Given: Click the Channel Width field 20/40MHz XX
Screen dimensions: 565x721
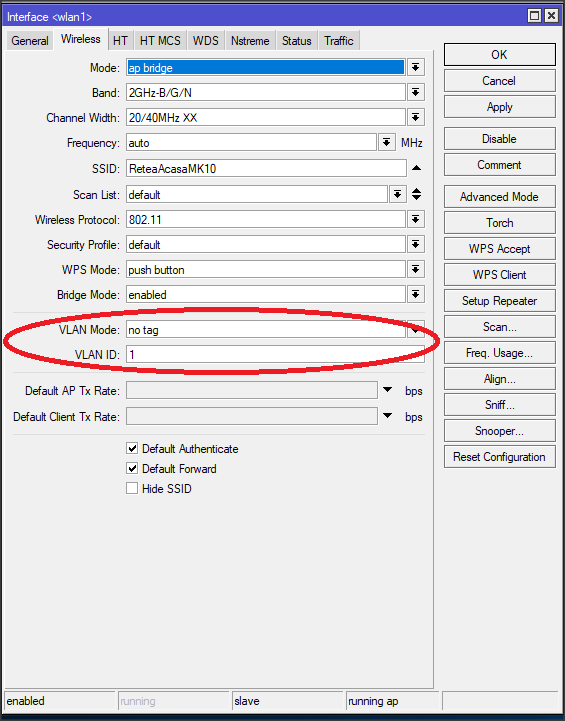Looking at the screenshot, I should point(266,118).
